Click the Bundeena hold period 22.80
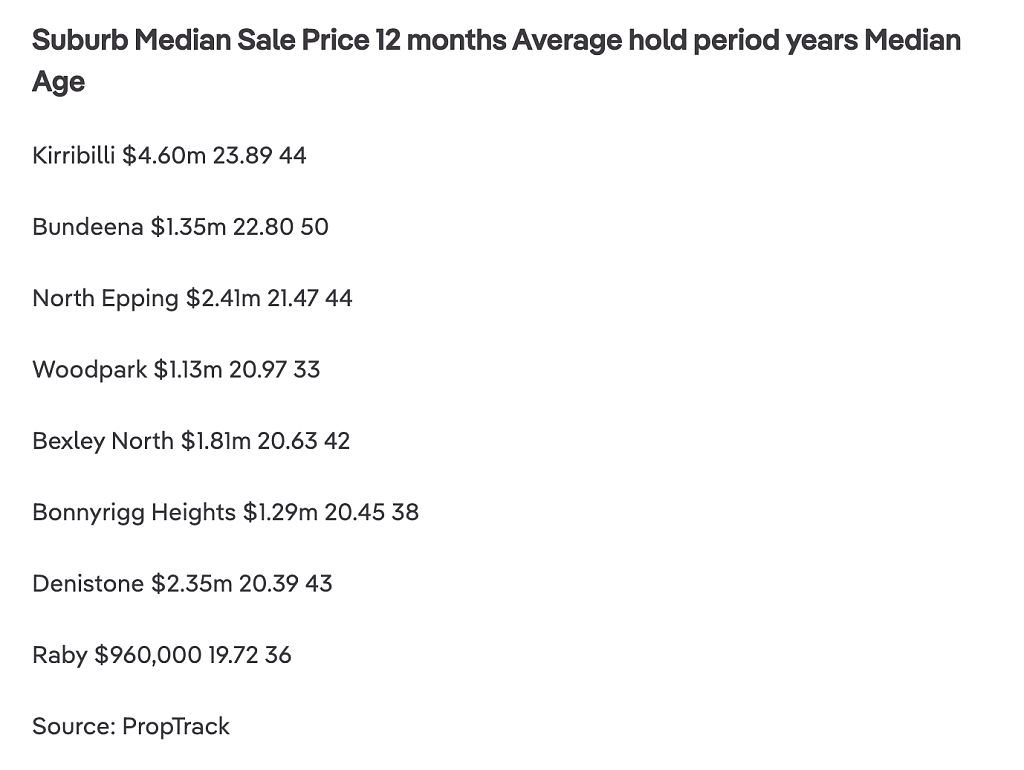 click(x=263, y=227)
